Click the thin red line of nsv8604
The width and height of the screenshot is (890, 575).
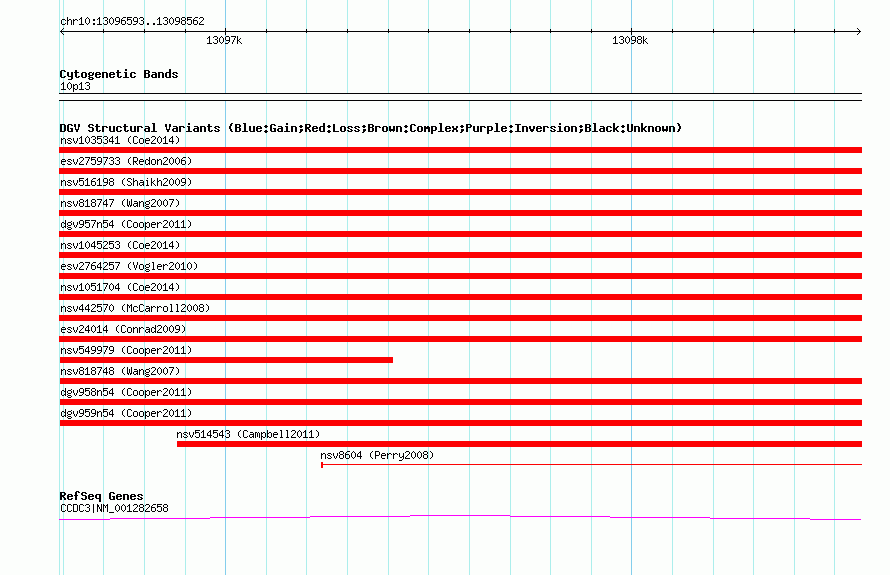coord(591,465)
